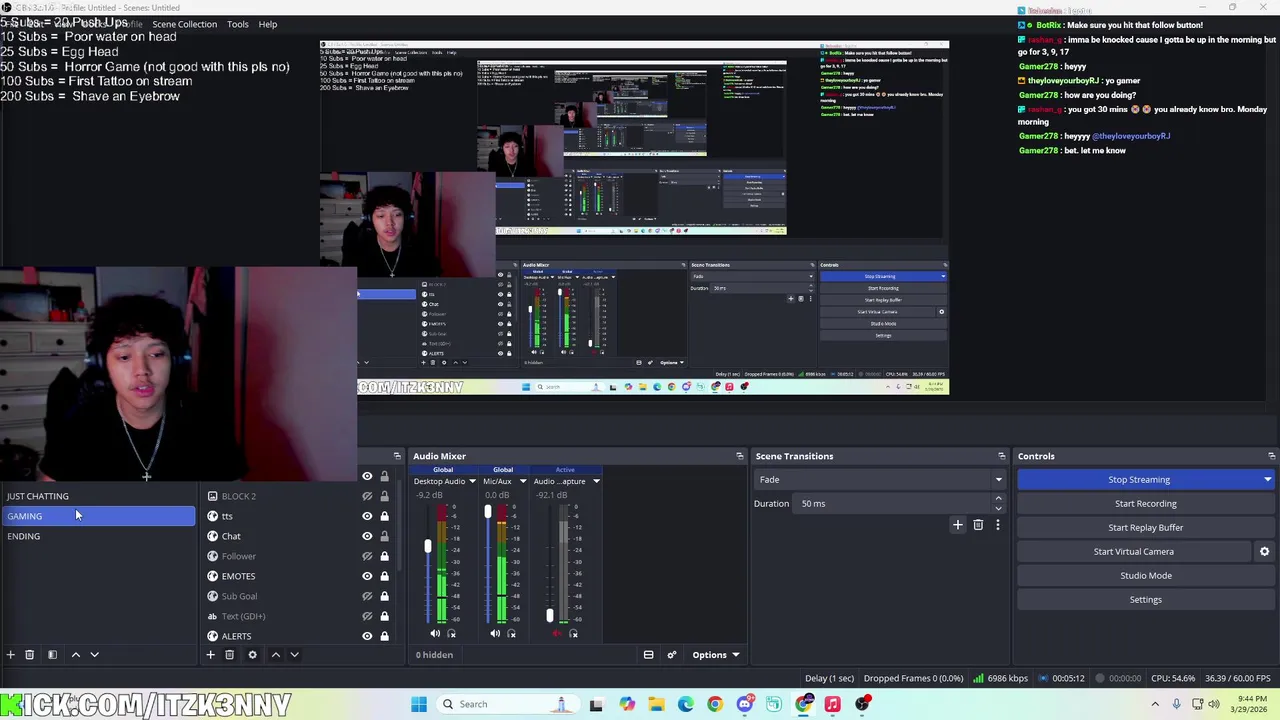Open OBS Settings button

[x=1146, y=600]
